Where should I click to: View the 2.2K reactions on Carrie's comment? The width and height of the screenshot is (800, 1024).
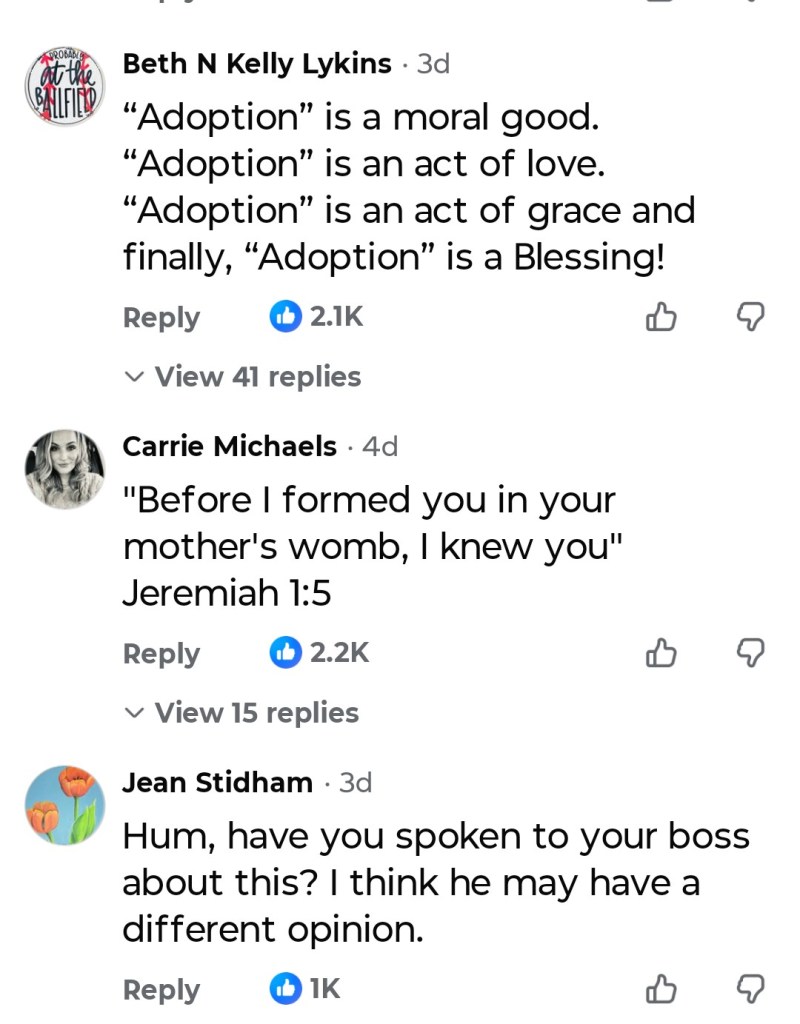[x=320, y=654]
